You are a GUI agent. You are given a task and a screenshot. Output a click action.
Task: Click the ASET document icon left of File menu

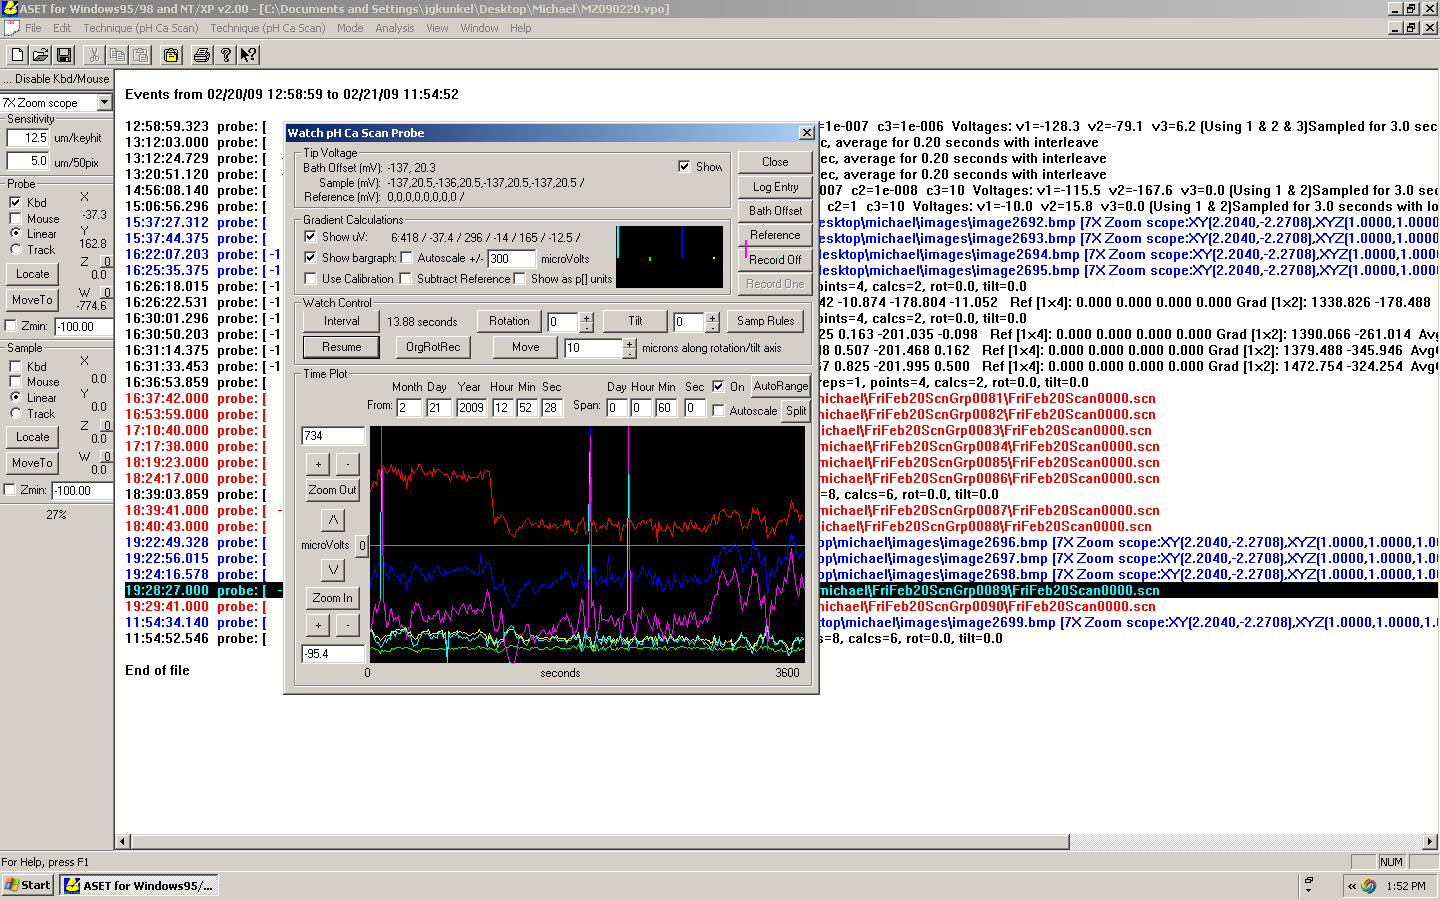11,28
